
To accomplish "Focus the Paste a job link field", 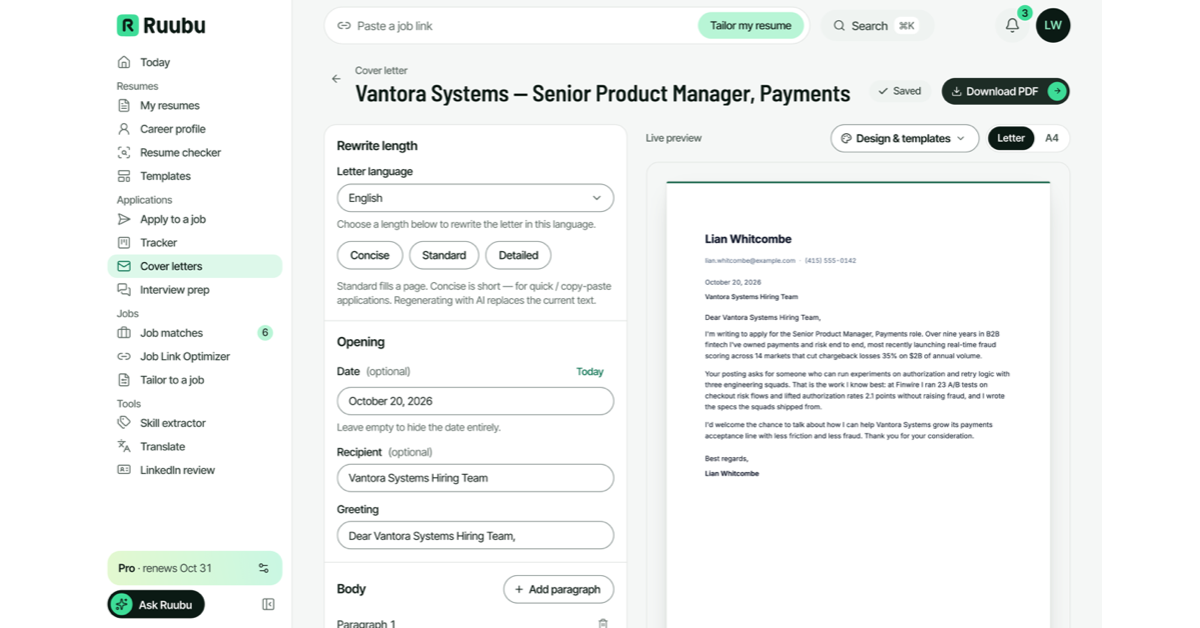I will click(x=514, y=26).
